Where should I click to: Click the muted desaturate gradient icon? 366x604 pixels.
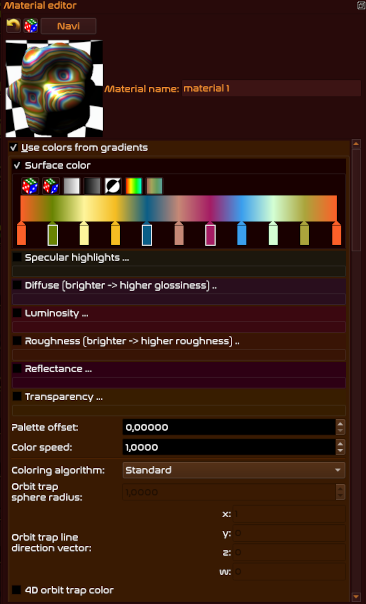tap(155, 186)
